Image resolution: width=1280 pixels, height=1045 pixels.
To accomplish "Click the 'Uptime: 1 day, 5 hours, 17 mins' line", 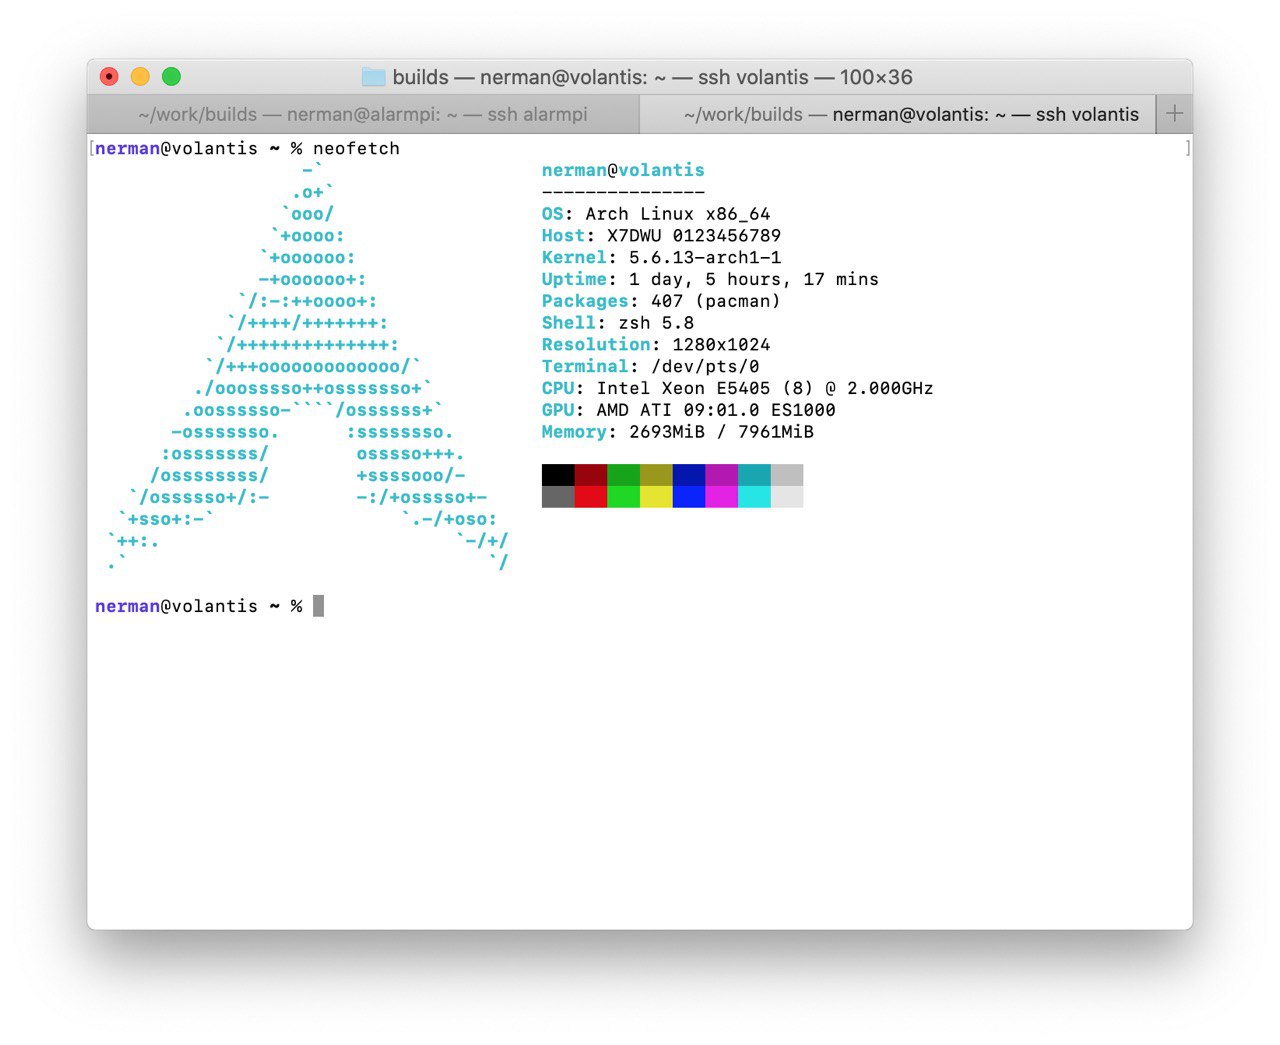I will pos(710,279).
